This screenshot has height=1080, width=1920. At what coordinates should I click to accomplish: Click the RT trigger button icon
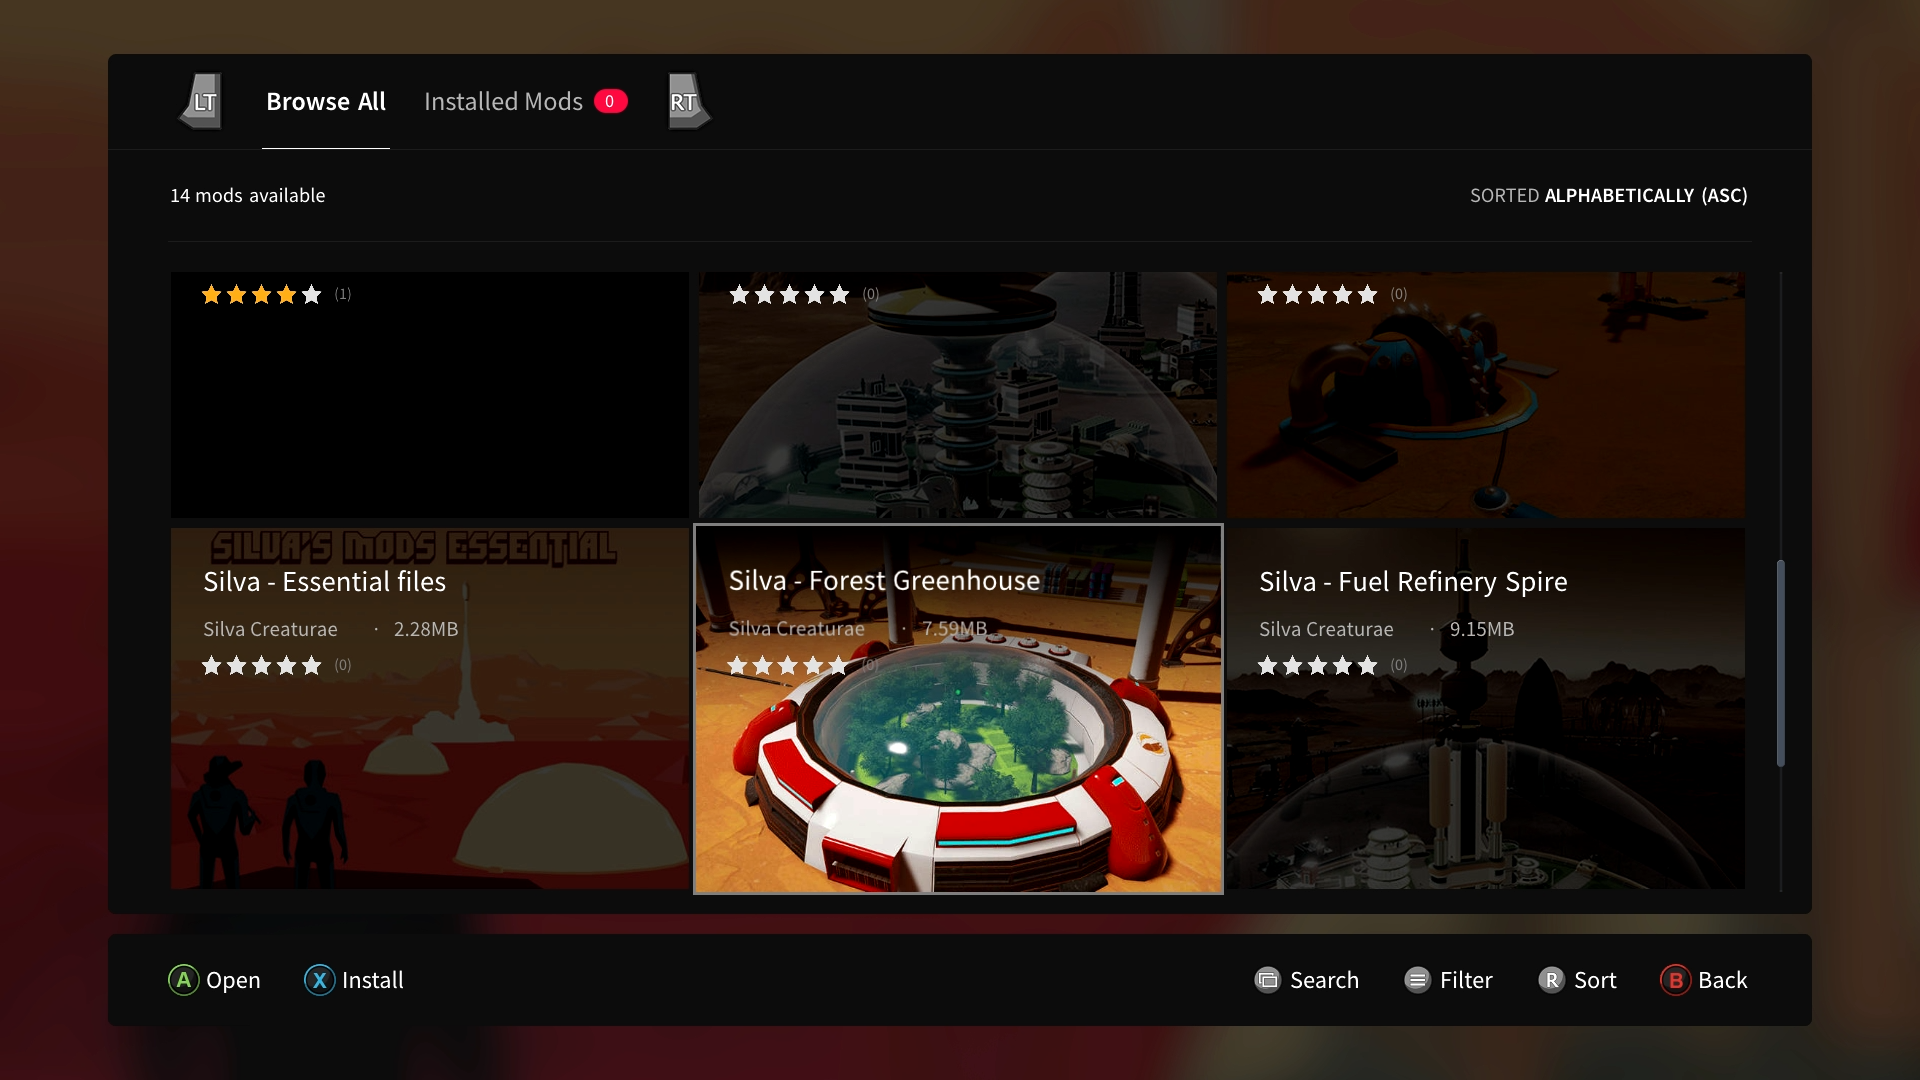pos(683,102)
